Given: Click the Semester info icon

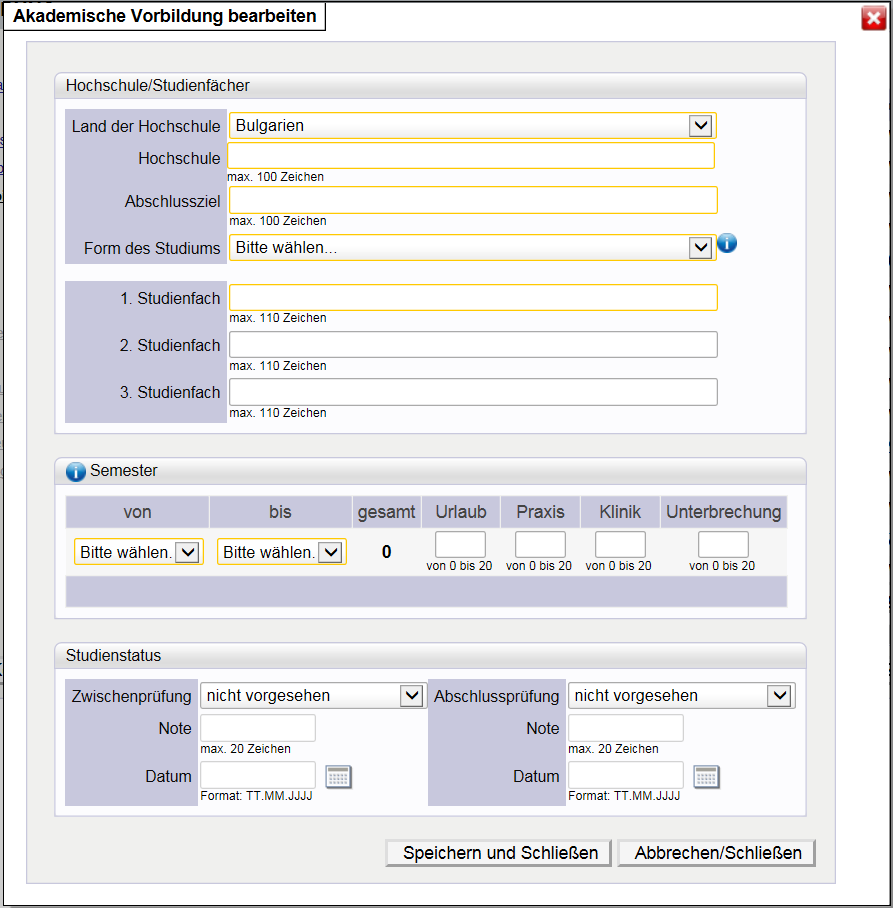Looking at the screenshot, I should coord(76,471).
